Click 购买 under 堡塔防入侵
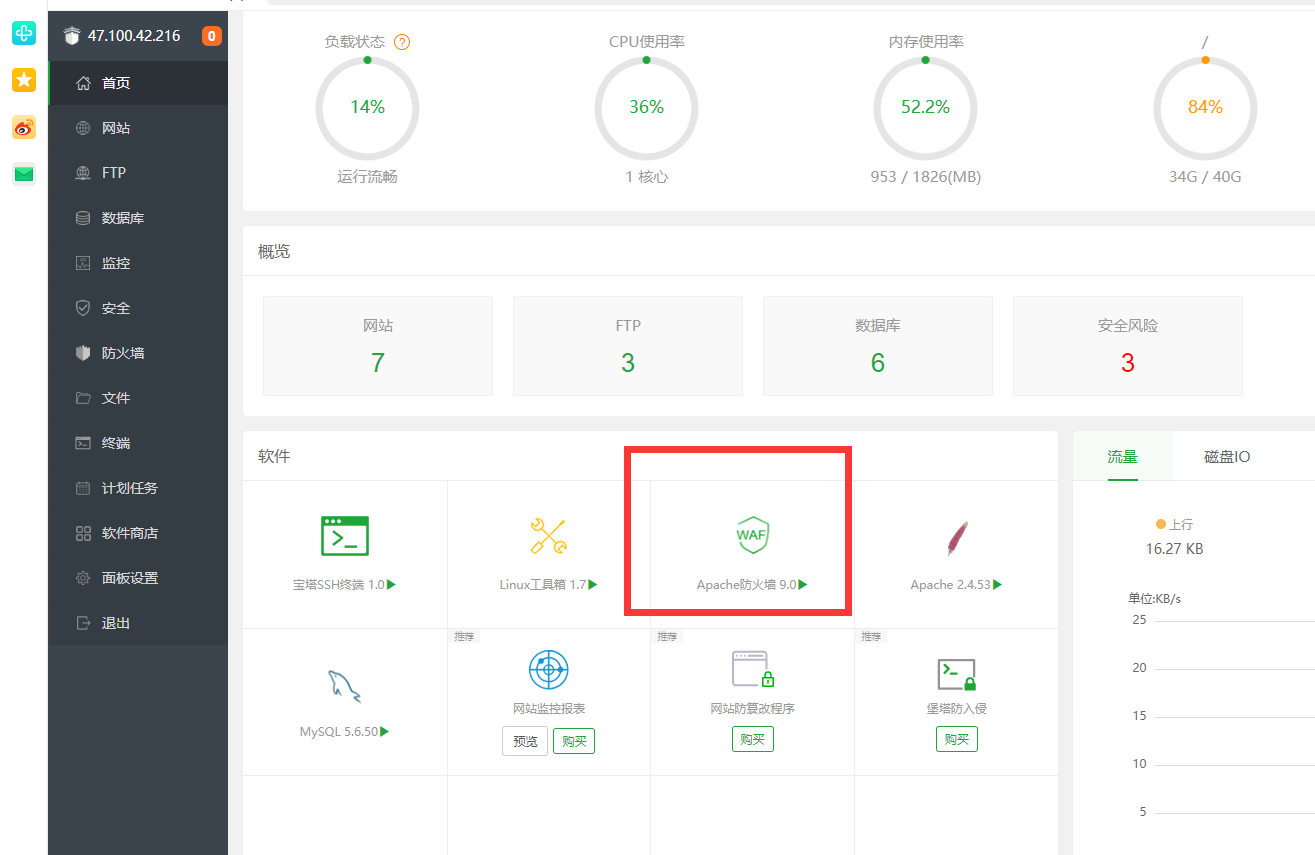 pos(957,739)
